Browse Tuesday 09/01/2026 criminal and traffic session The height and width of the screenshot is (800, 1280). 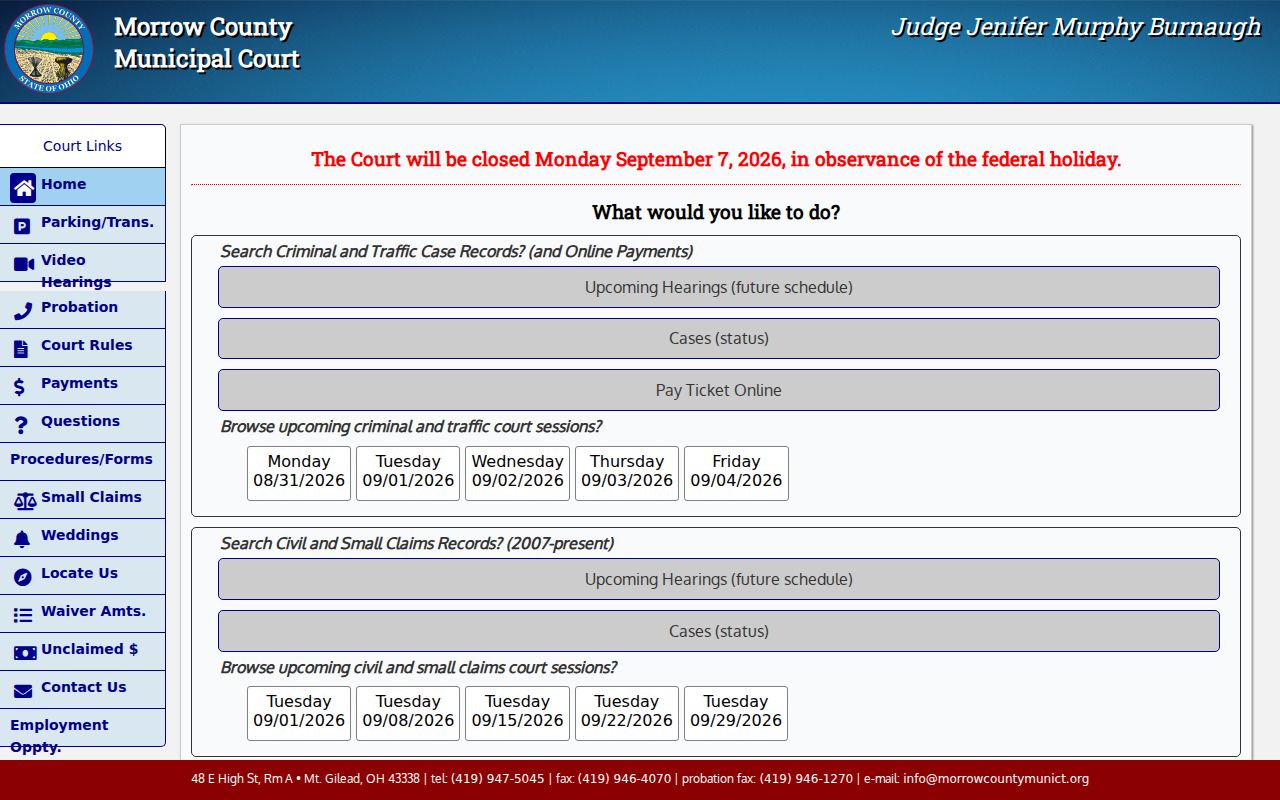(x=408, y=473)
